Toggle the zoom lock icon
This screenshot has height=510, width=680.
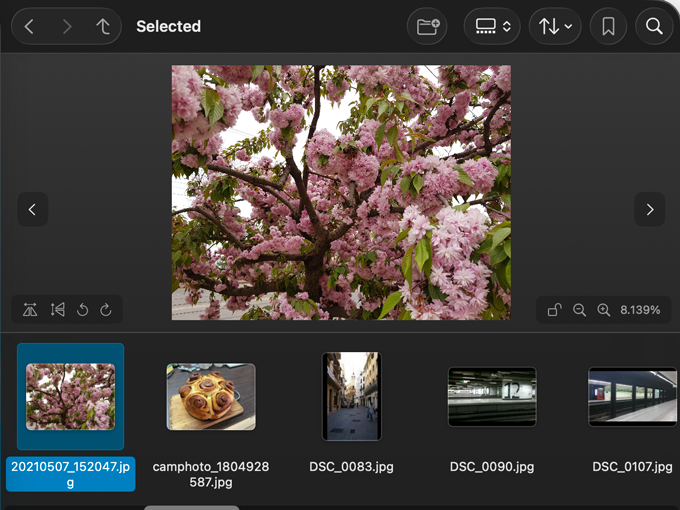[555, 310]
